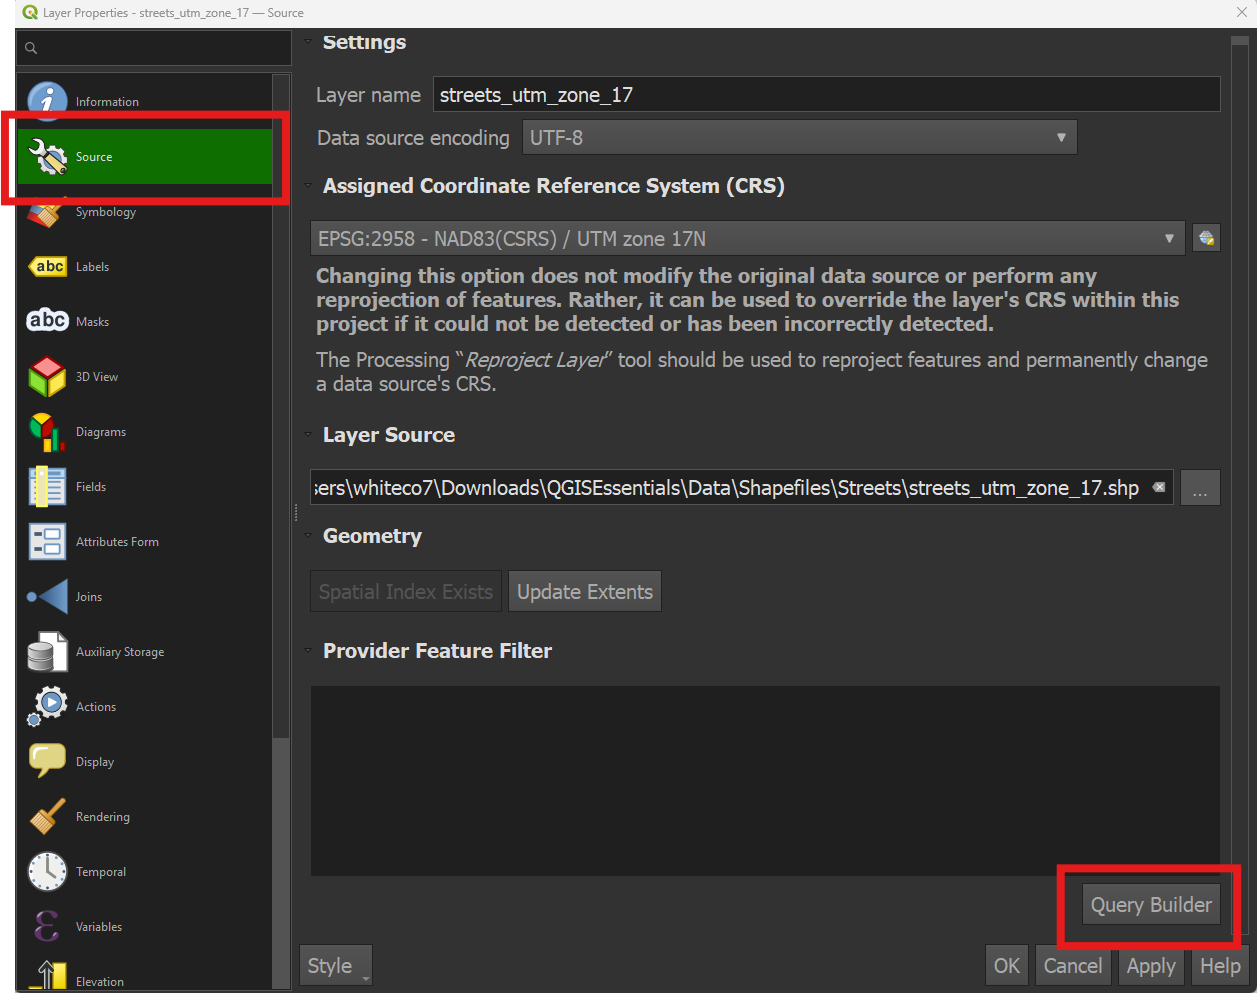The height and width of the screenshot is (993, 1257).
Task: Open the Masks abc icon
Action: (x=47, y=321)
